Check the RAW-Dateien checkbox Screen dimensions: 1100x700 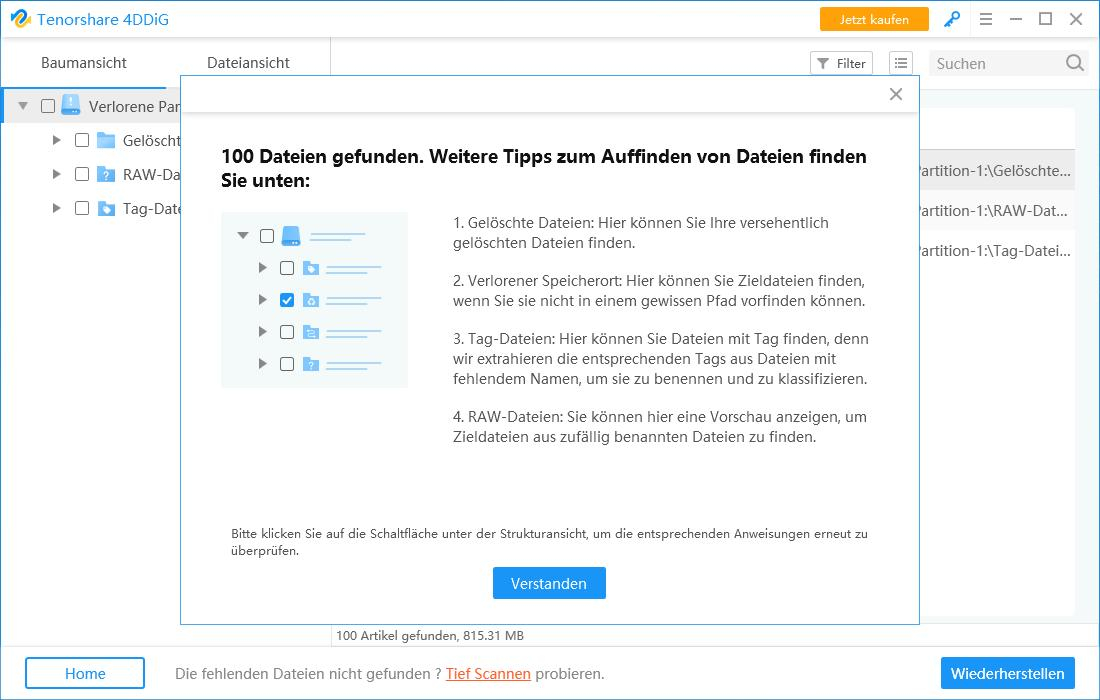pyautogui.click(x=83, y=174)
